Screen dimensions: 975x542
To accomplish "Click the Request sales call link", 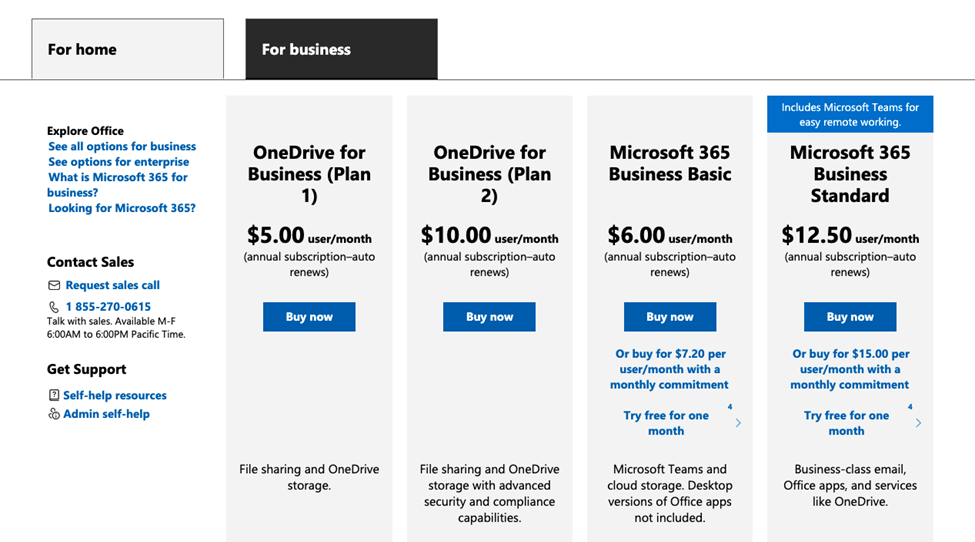I will [112, 285].
